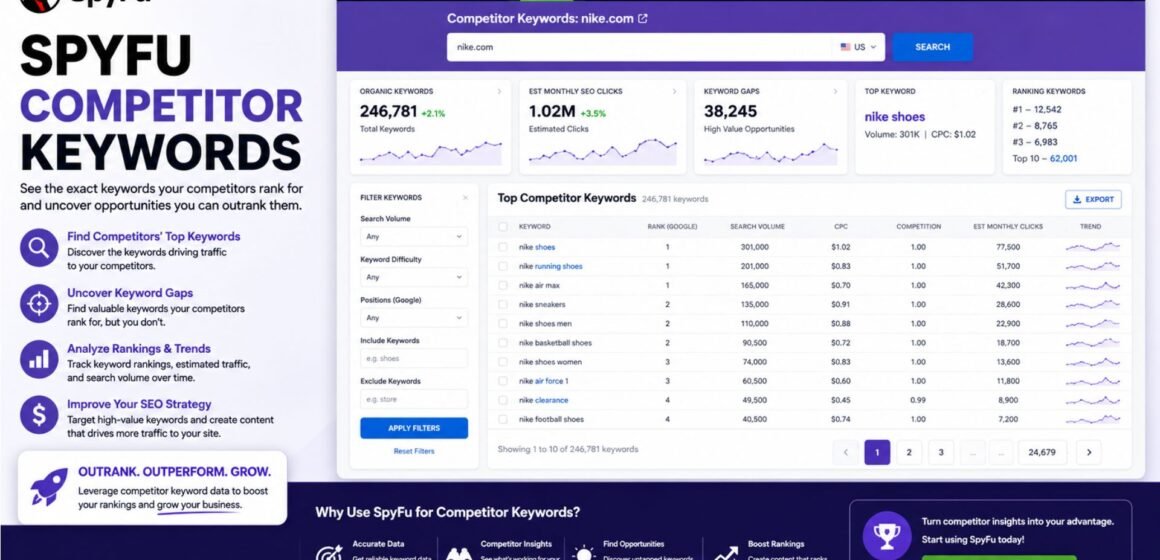The width and height of the screenshot is (1160, 560).
Task: Click the APPLY FILTERS button
Action: [414, 428]
